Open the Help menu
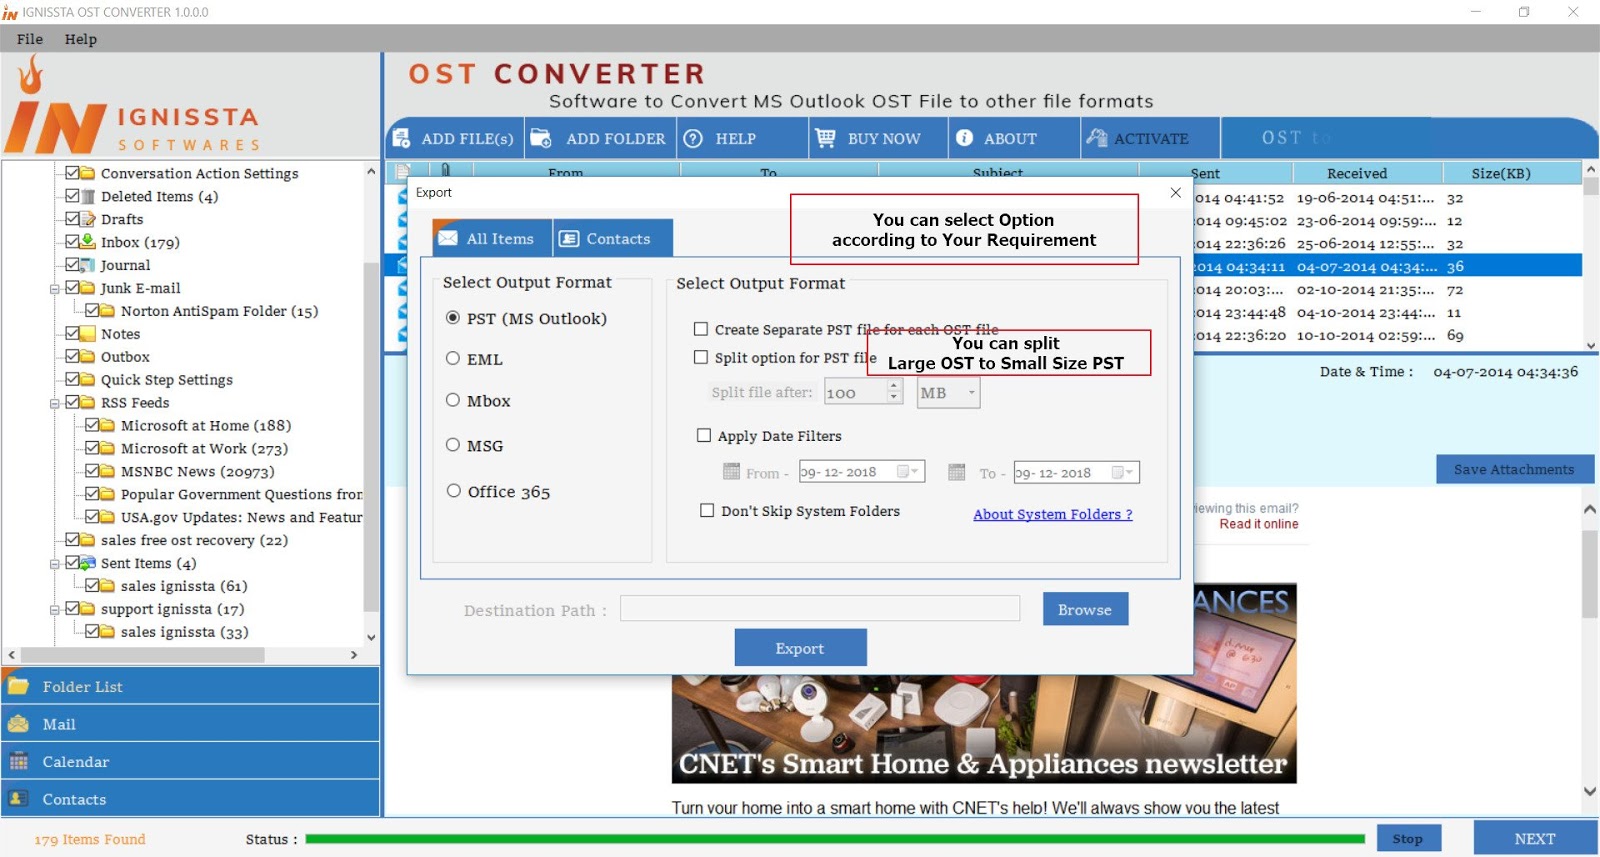 (x=81, y=39)
